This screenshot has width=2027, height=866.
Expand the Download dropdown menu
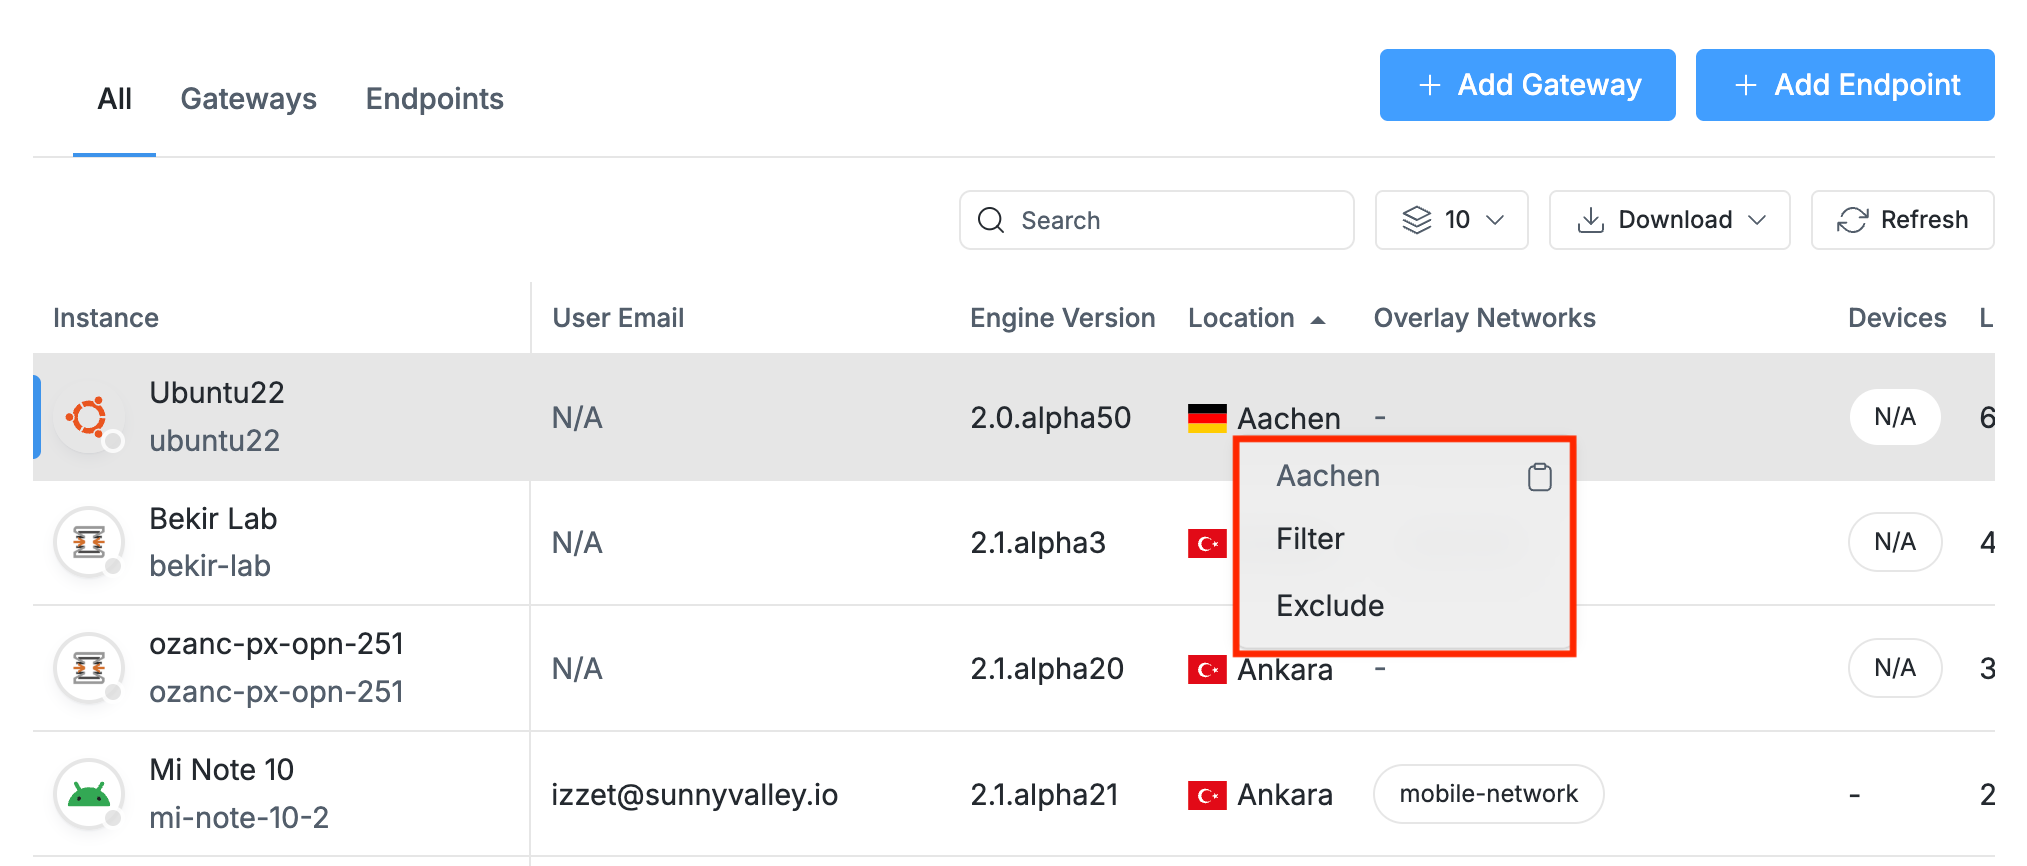[x=1669, y=220]
